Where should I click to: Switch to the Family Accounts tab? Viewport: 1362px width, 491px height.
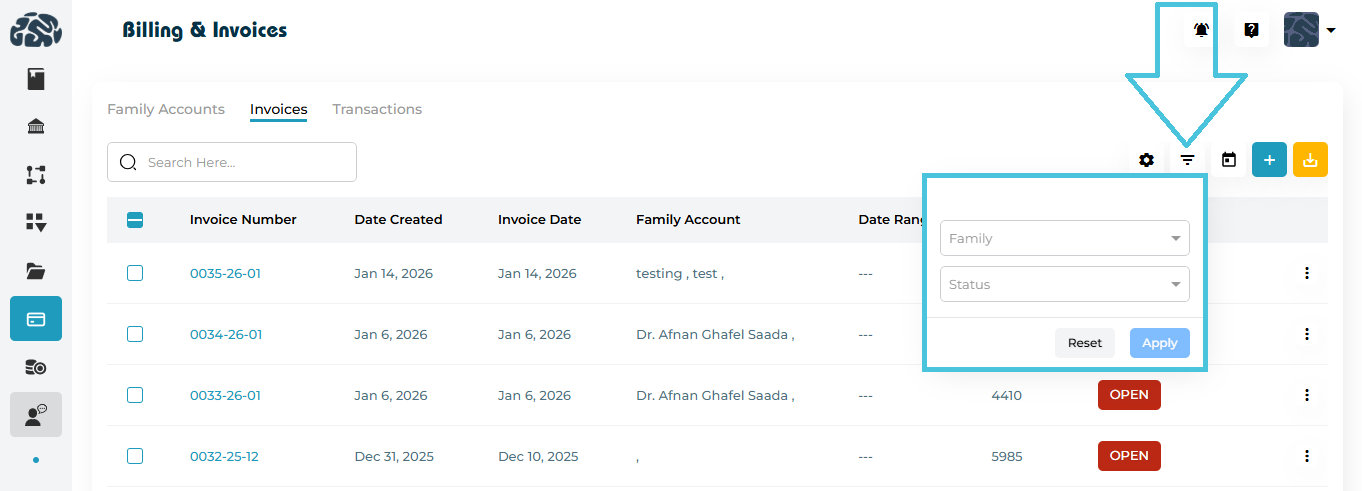[166, 109]
